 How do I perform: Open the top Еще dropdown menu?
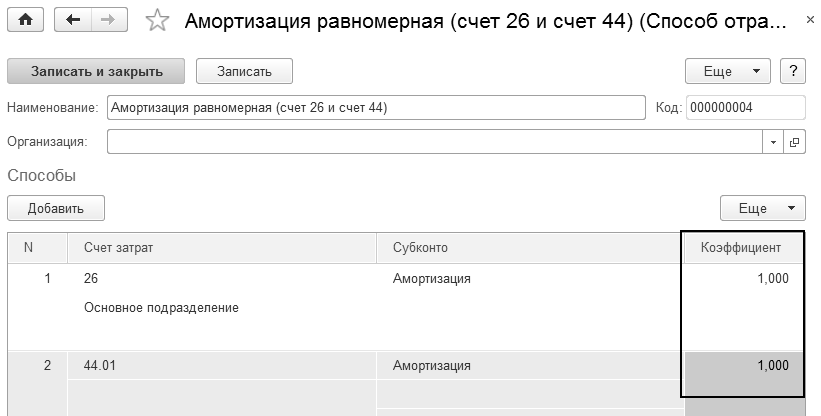pos(727,71)
